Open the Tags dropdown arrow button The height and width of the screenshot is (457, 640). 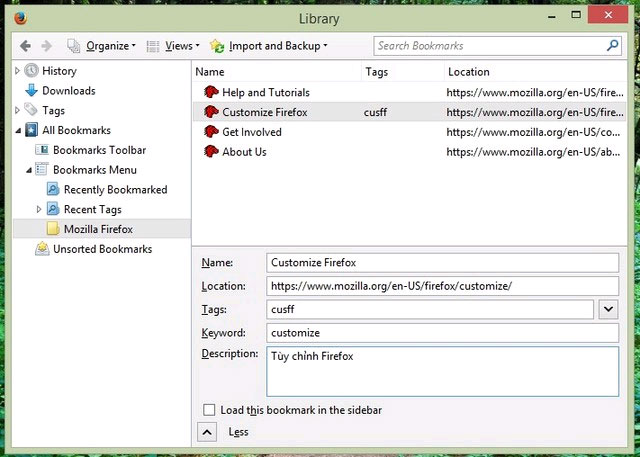point(608,310)
